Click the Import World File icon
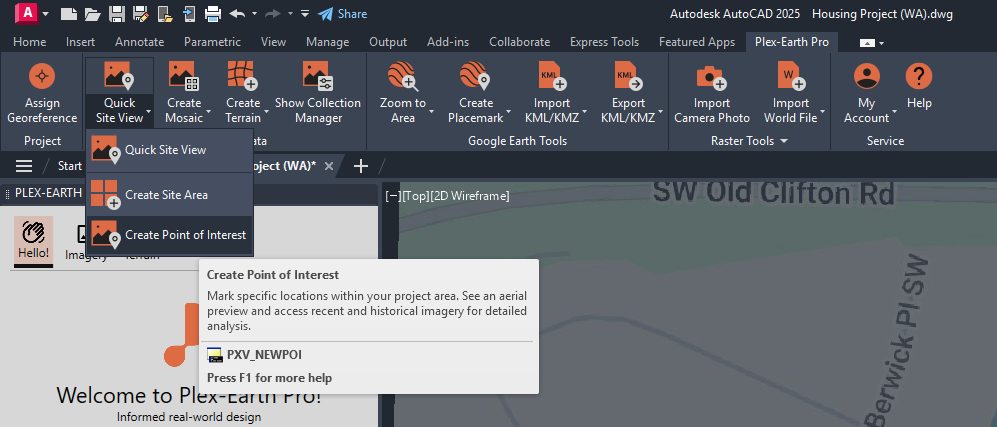 pos(791,76)
